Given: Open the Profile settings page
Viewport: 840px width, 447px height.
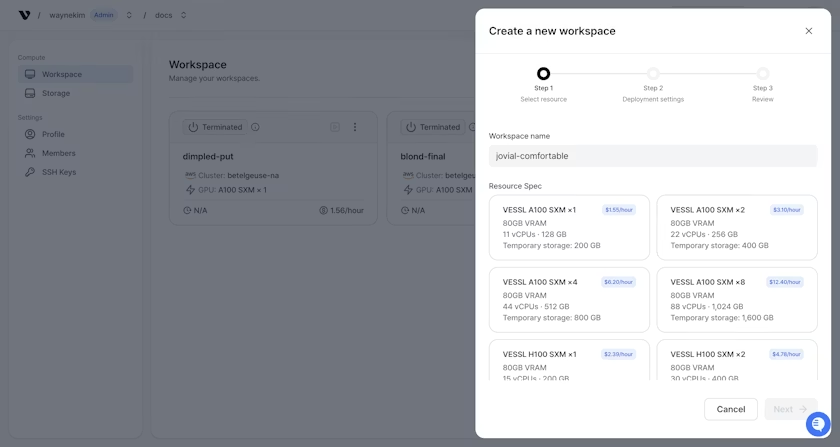Looking at the screenshot, I should (x=75, y=134).
